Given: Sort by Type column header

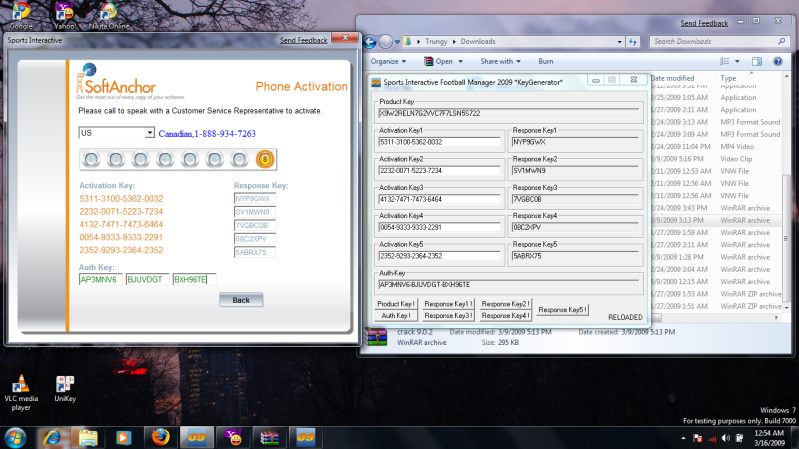Looking at the screenshot, I should 728,78.
